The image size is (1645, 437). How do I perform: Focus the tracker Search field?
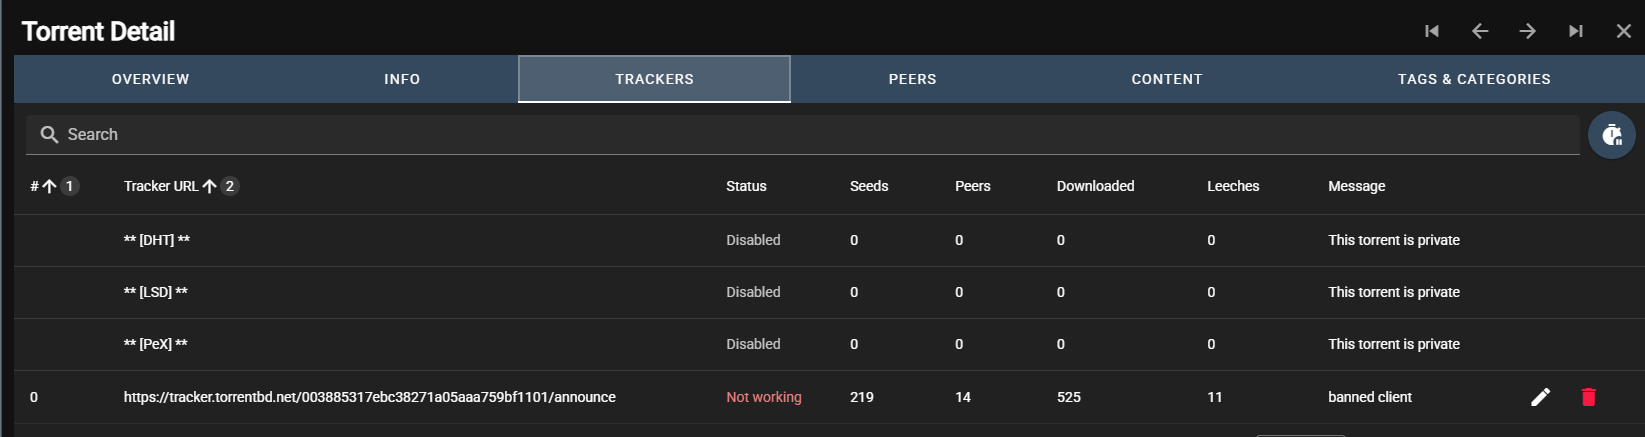point(803,134)
